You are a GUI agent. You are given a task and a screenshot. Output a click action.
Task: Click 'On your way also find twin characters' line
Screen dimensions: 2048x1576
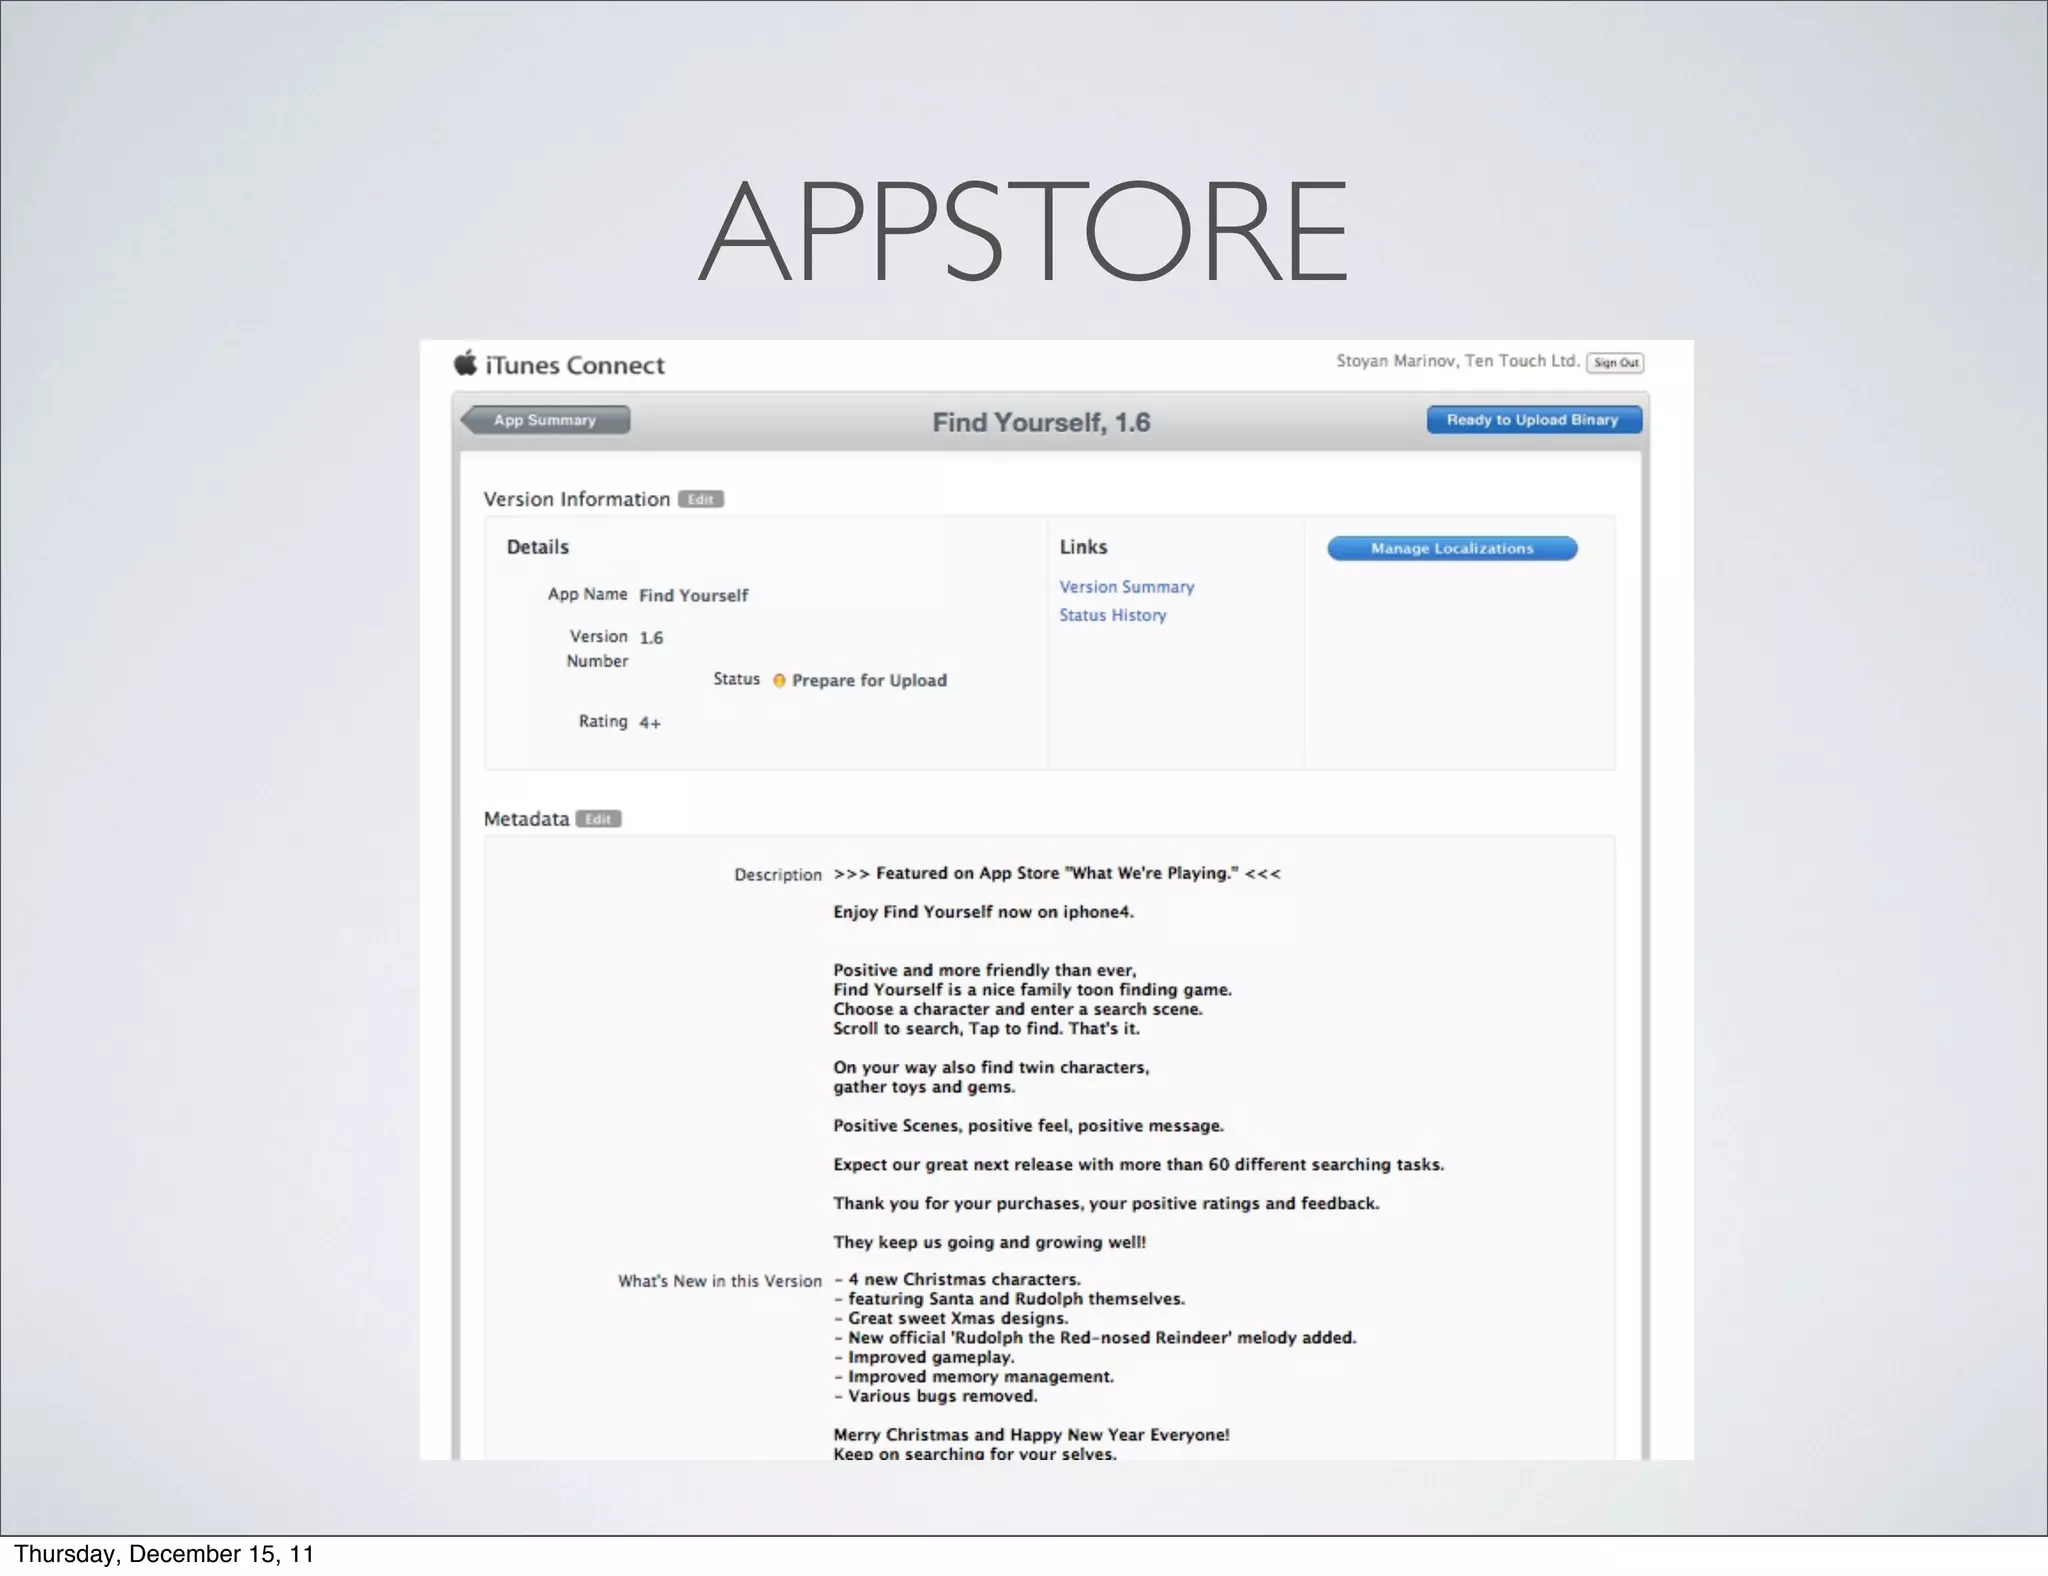(991, 1067)
